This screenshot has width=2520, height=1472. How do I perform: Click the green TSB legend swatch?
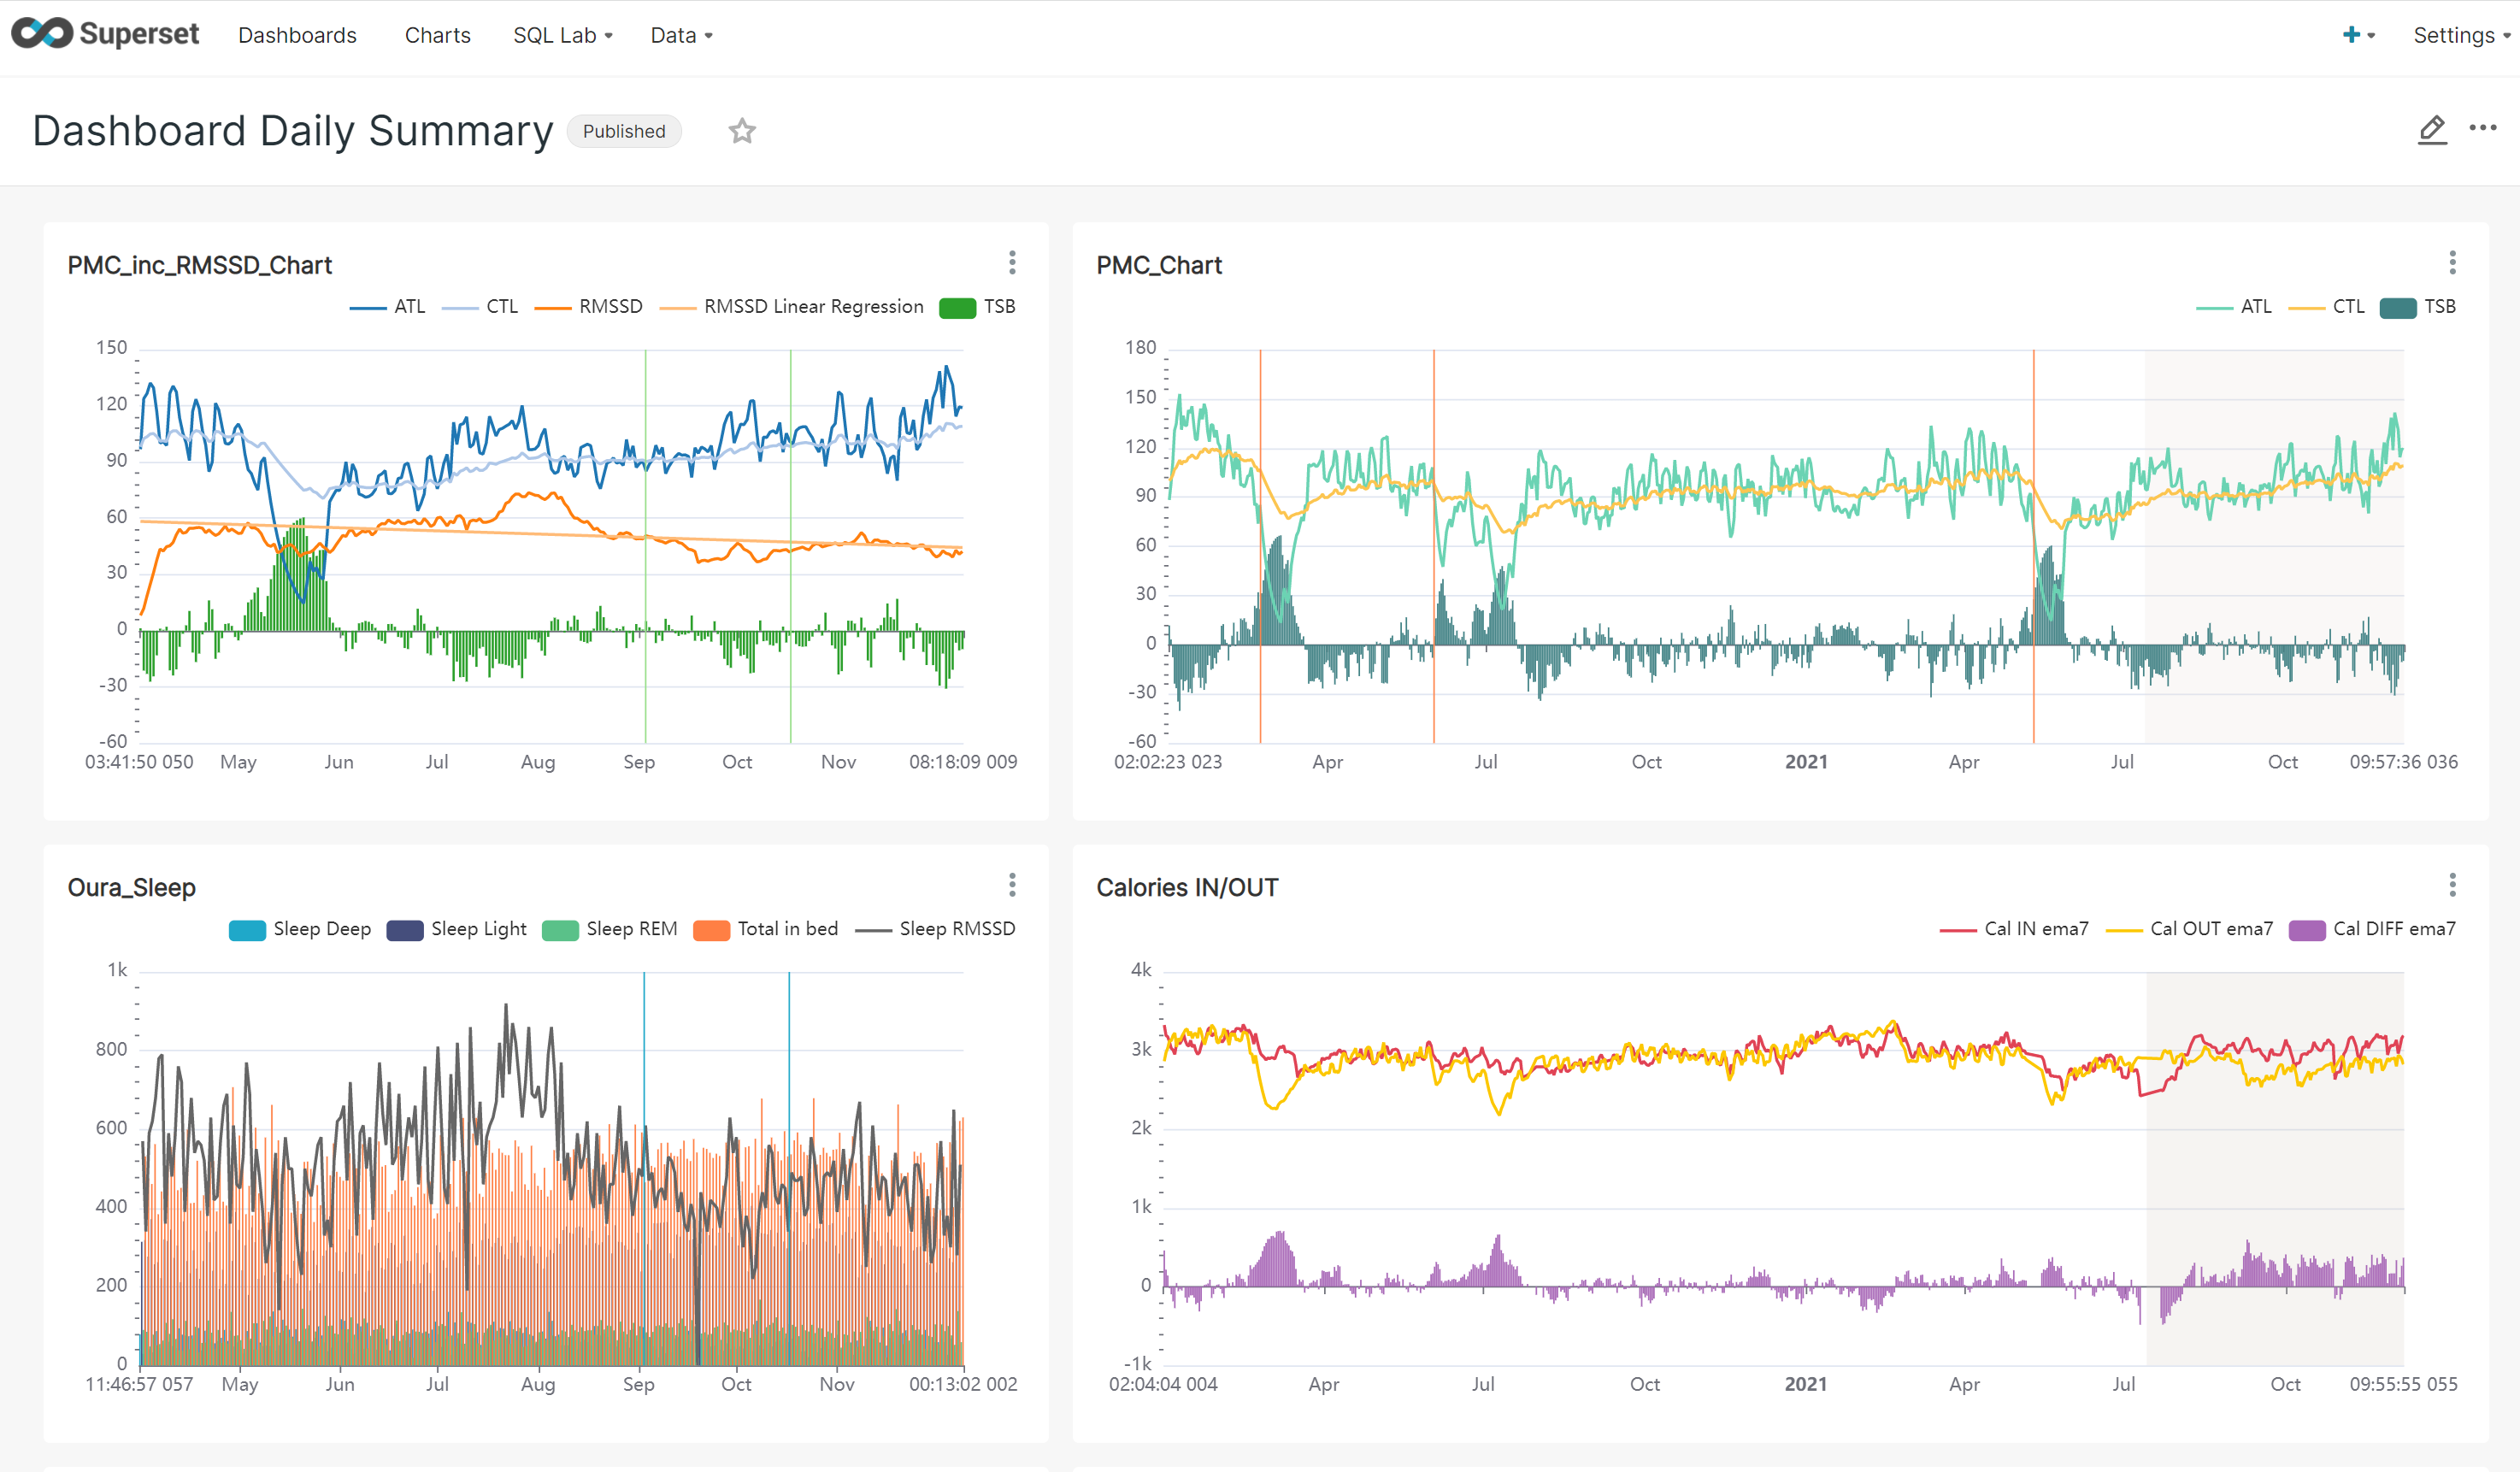(x=957, y=307)
